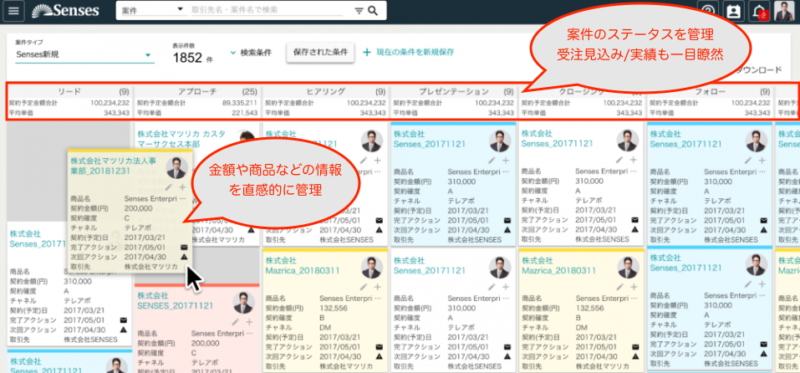Image resolution: width=800 pixels, height=373 pixels.
Task: Click 132,556 amount on クロージング Mazrica card
Action: click(590, 308)
